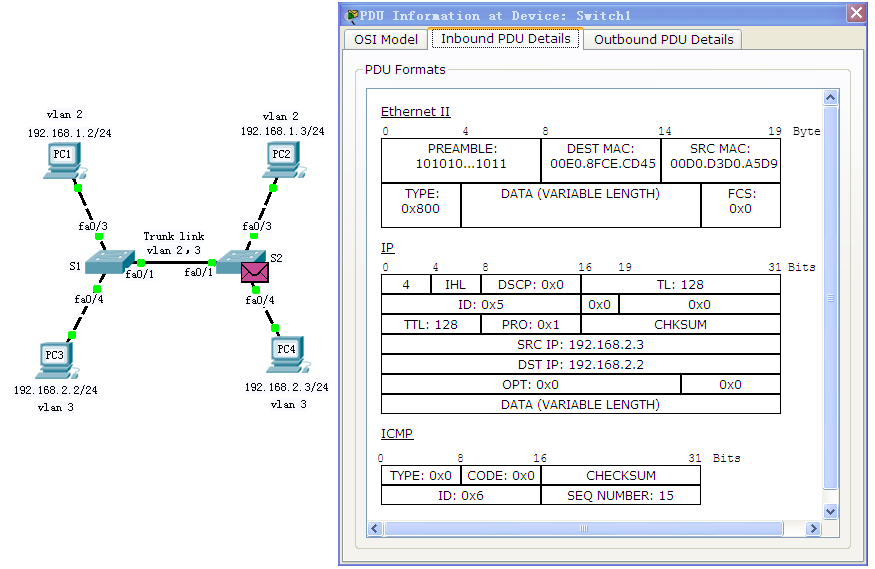The image size is (875, 569).
Task: Select the Inbound PDU Details tab
Action: point(506,38)
